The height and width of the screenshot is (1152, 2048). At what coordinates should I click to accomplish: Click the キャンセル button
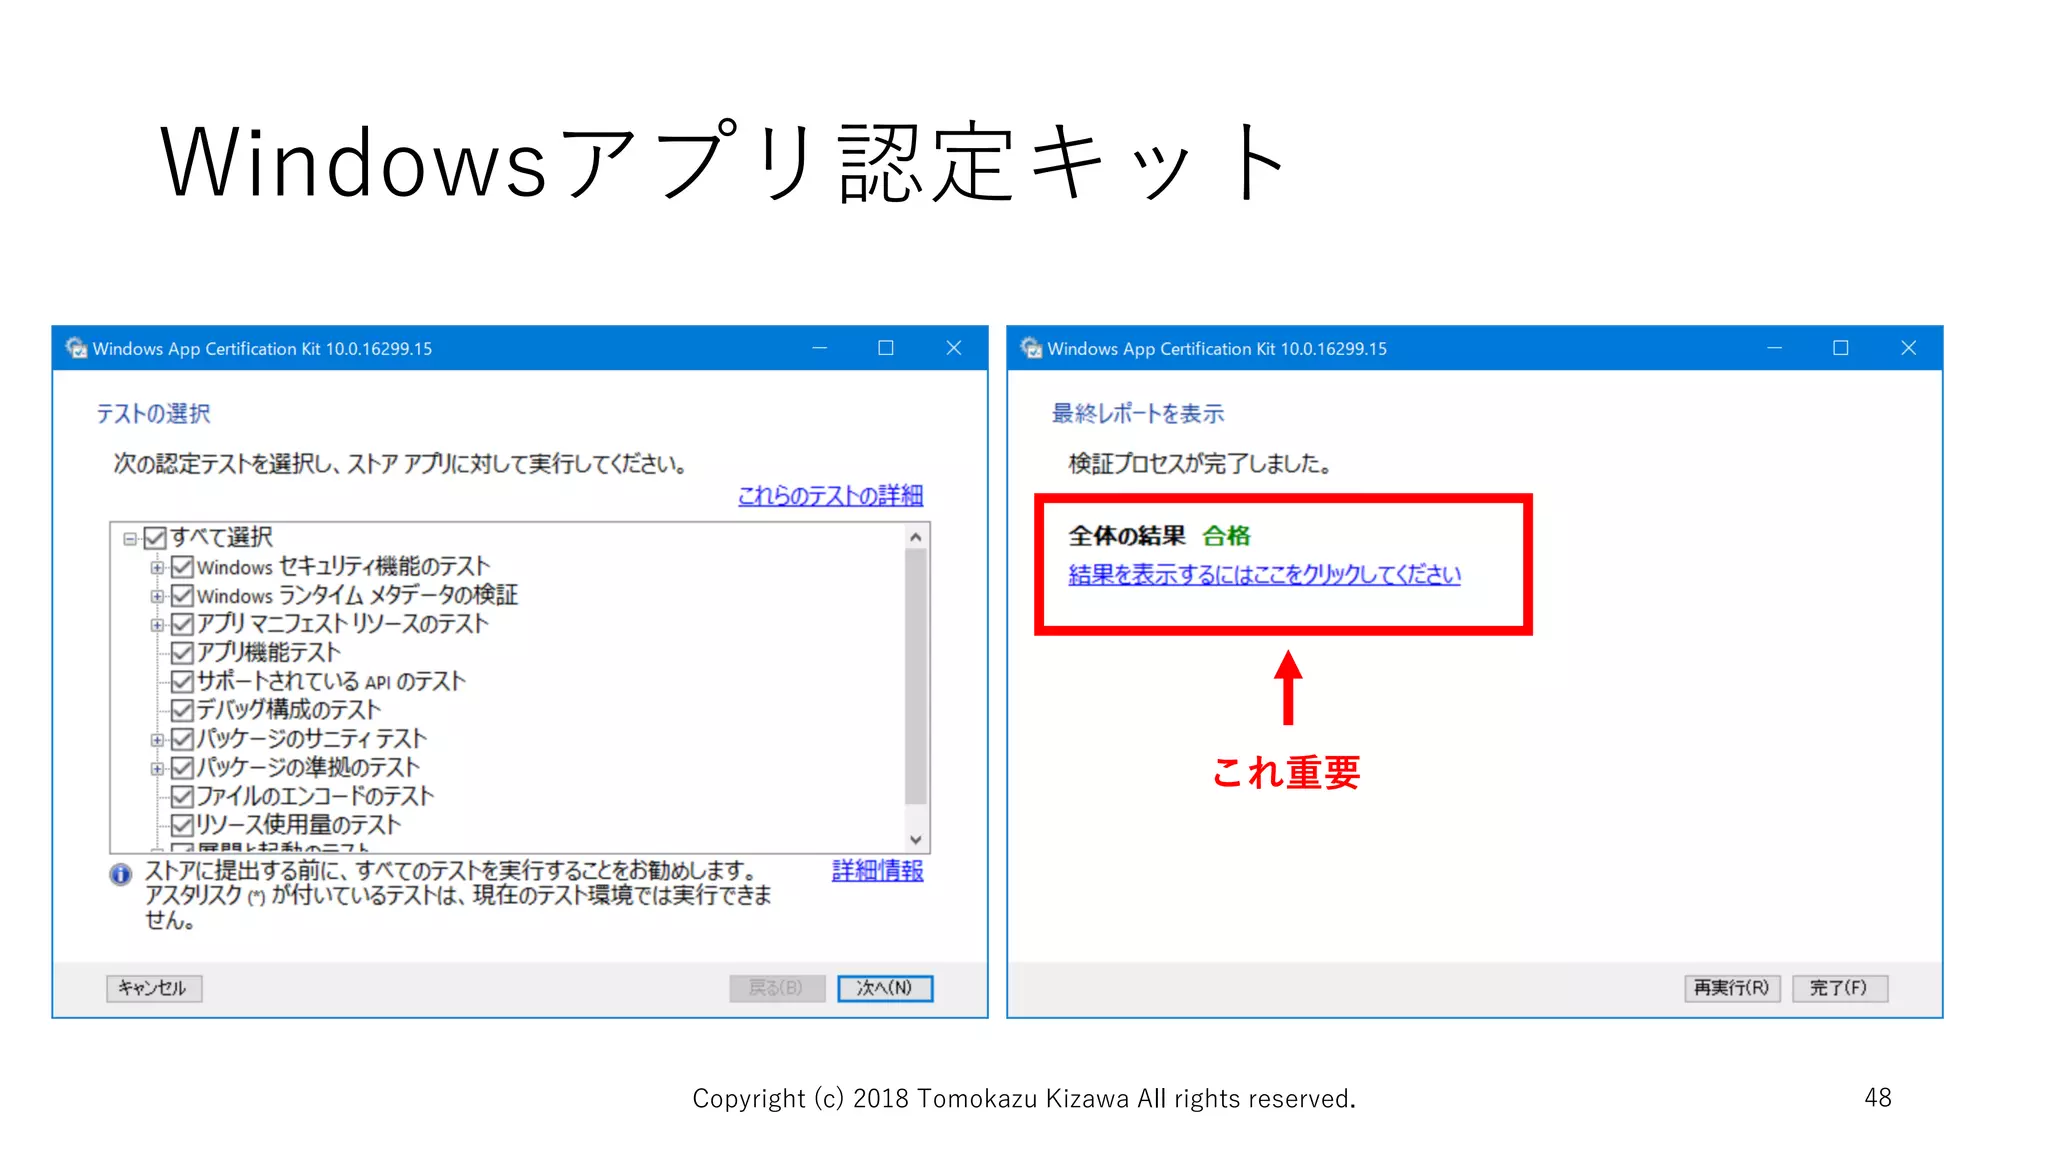click(154, 988)
